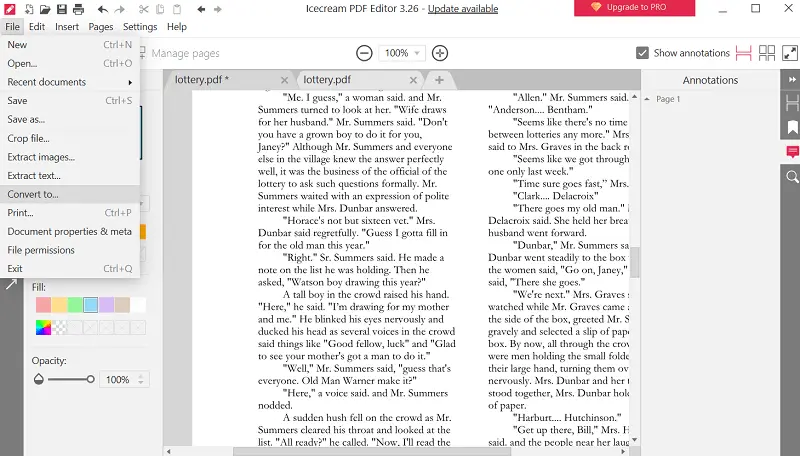Choose Save from the File menu
Viewport: 800px width, 456px height.
(70, 100)
